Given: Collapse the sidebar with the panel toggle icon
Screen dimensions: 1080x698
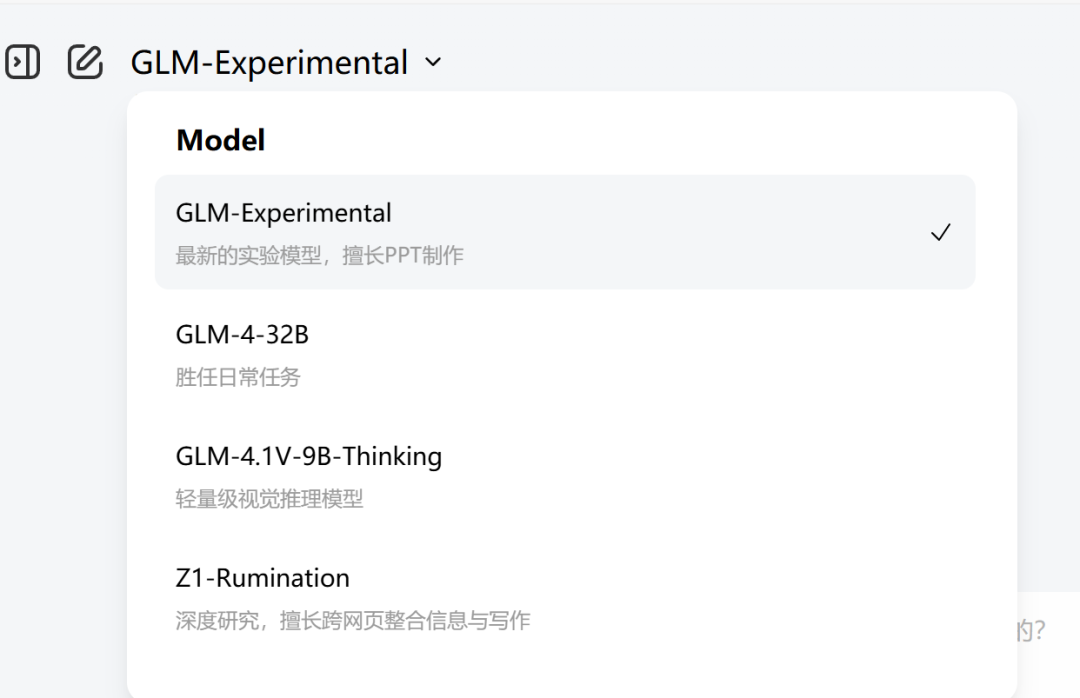Looking at the screenshot, I should pos(22,61).
